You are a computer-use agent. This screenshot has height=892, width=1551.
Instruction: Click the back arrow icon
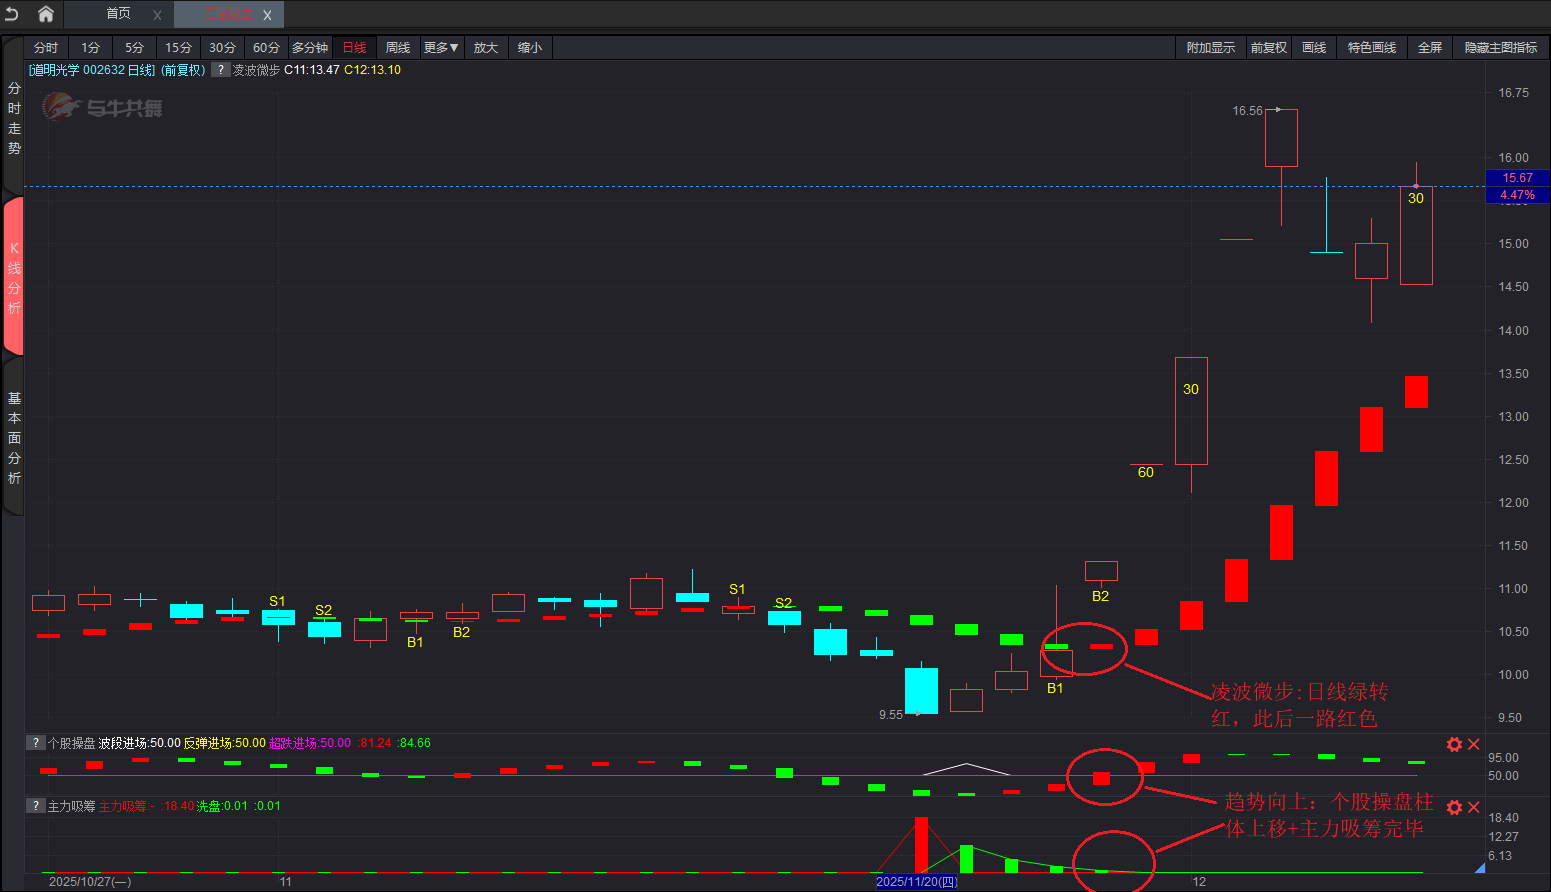click(12, 14)
